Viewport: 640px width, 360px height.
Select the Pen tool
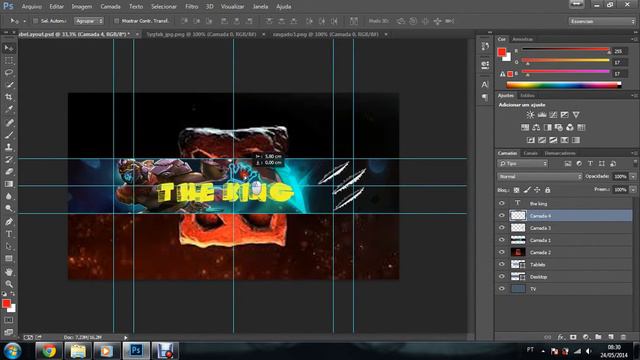click(x=9, y=222)
